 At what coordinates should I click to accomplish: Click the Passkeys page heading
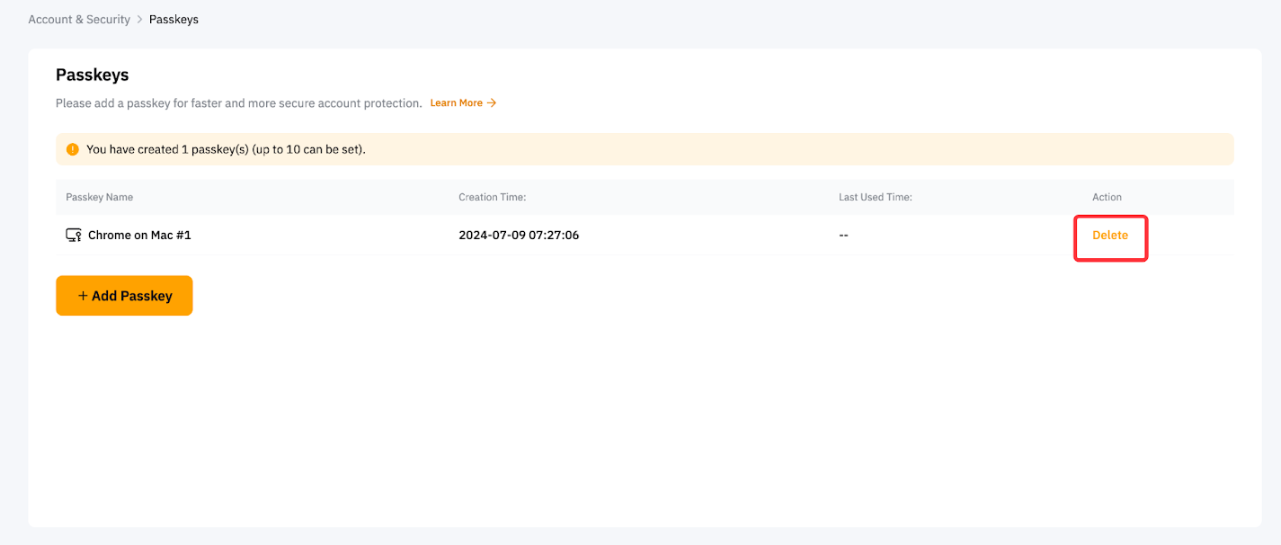pyautogui.click(x=92, y=75)
